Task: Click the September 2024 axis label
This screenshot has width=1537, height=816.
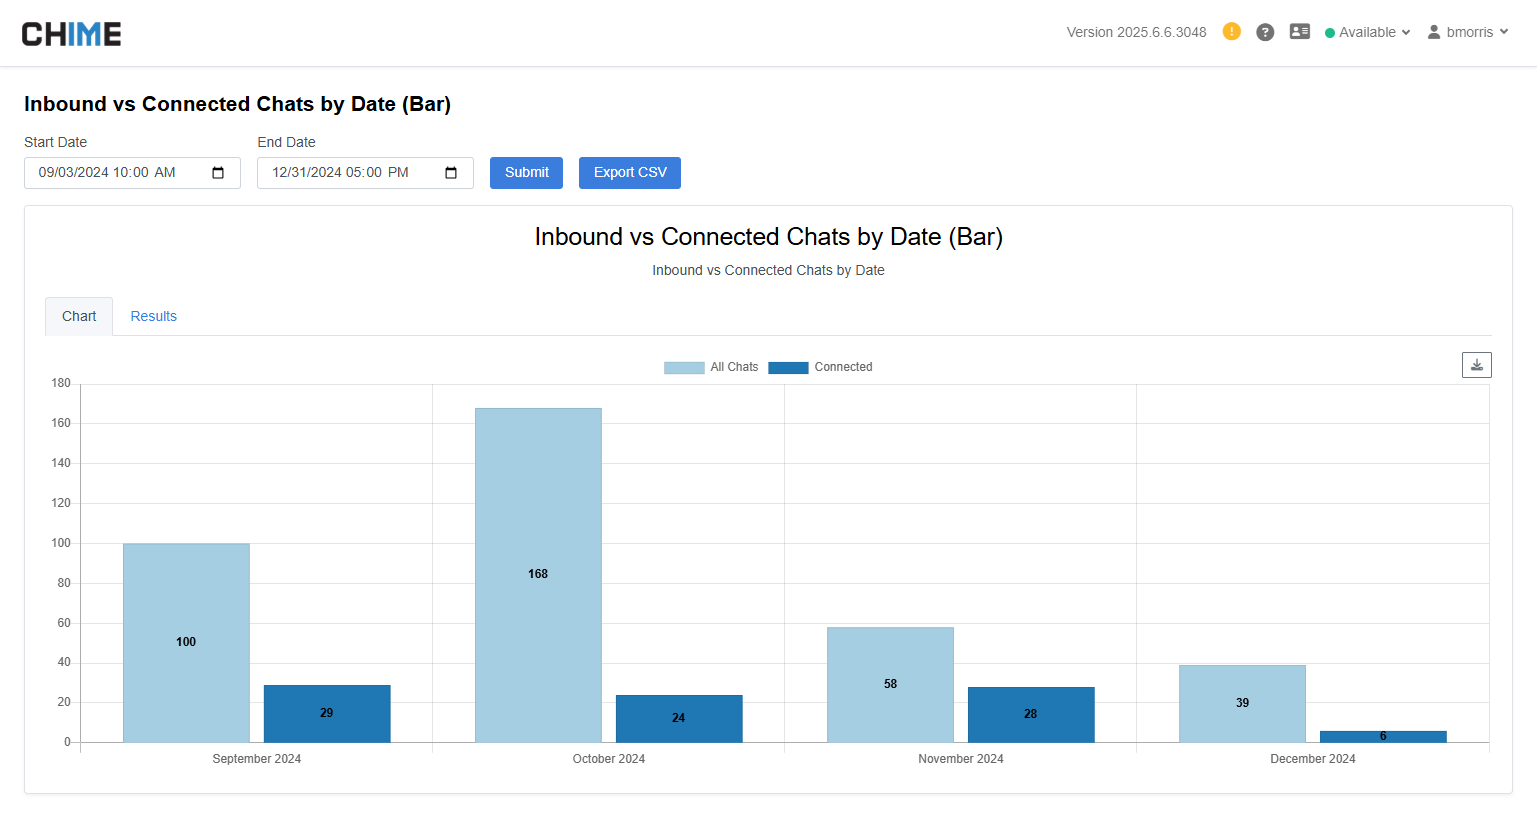Action: coord(257,759)
